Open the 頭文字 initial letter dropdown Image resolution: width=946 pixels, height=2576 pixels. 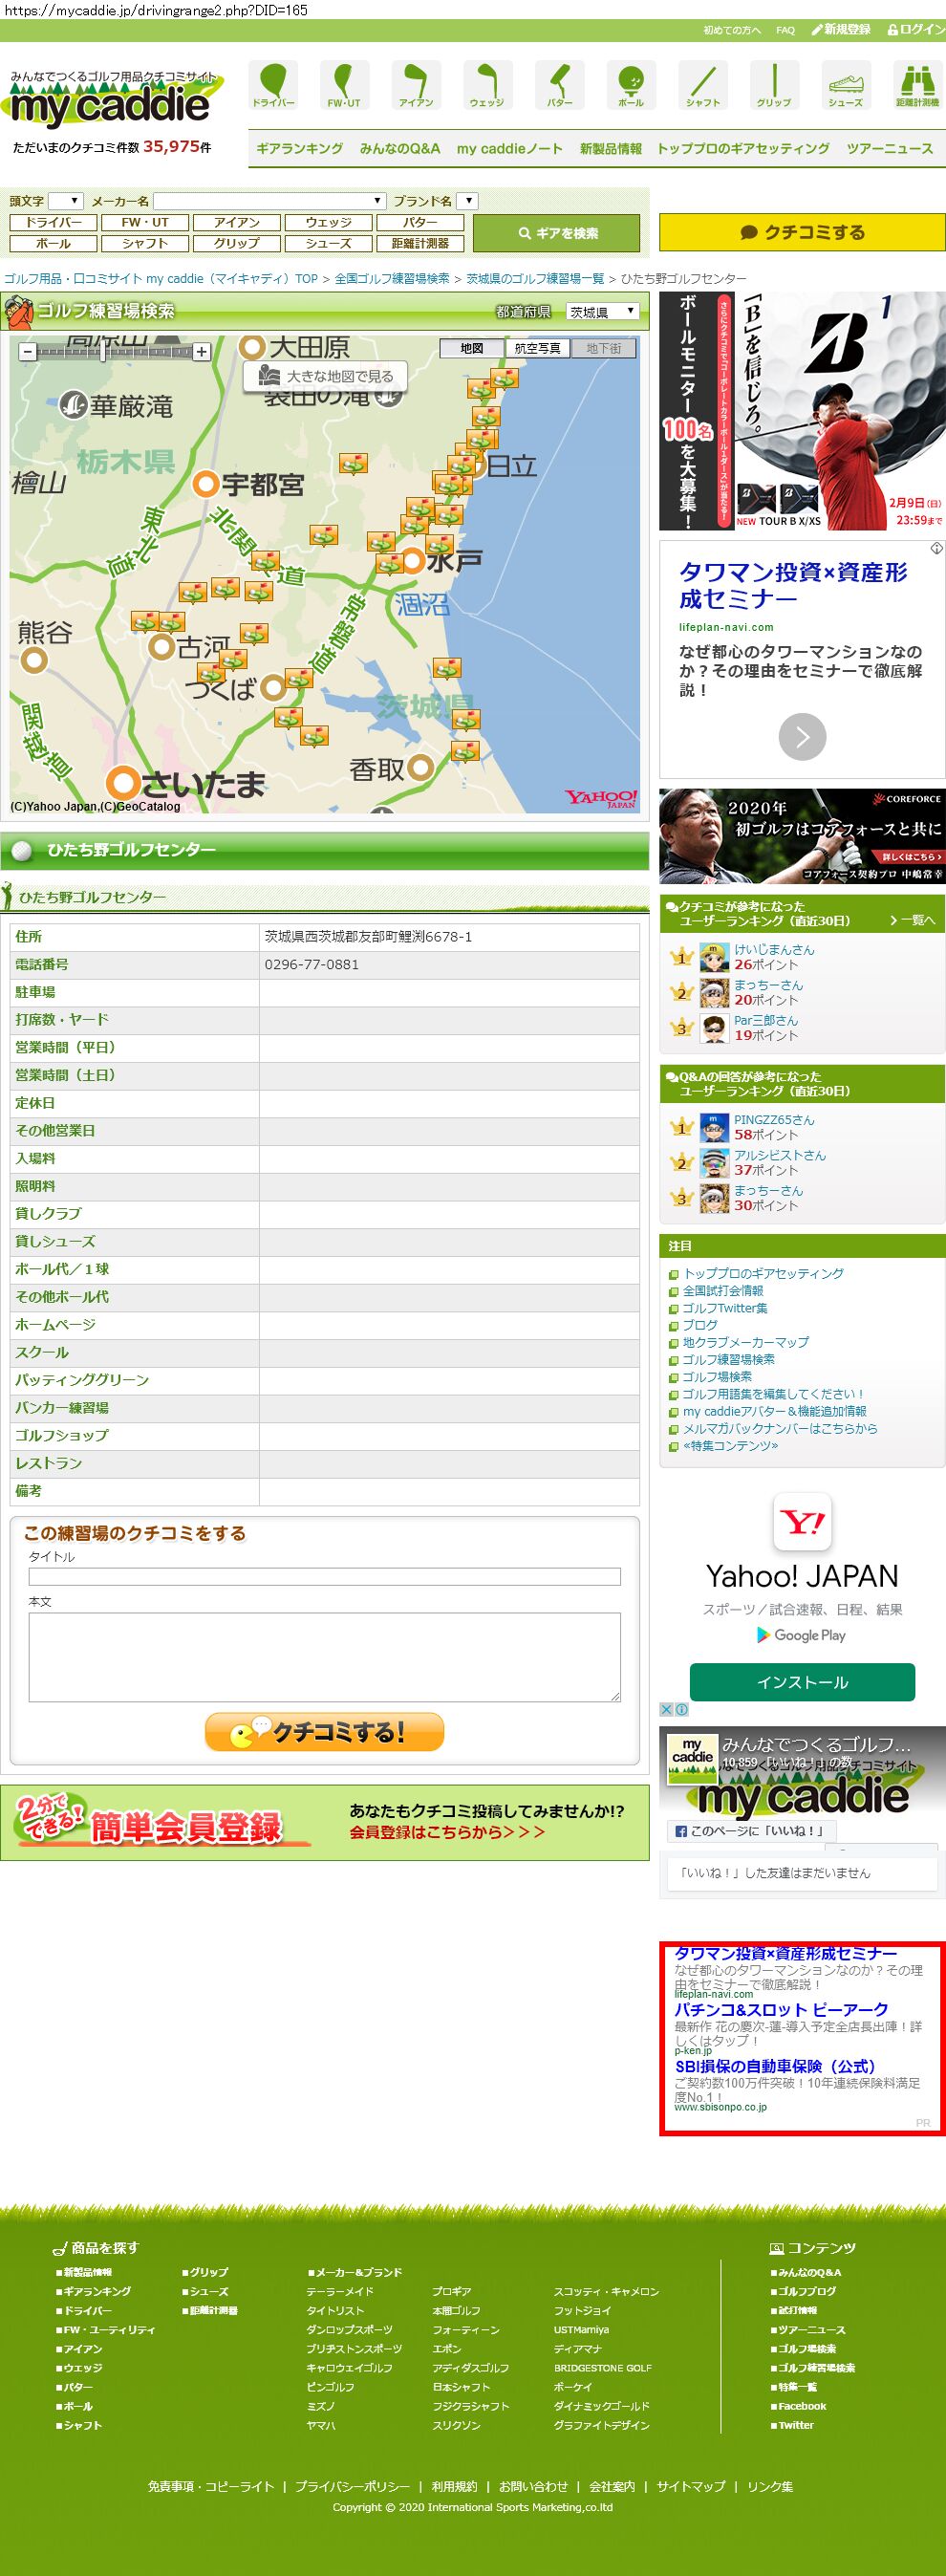(x=65, y=201)
